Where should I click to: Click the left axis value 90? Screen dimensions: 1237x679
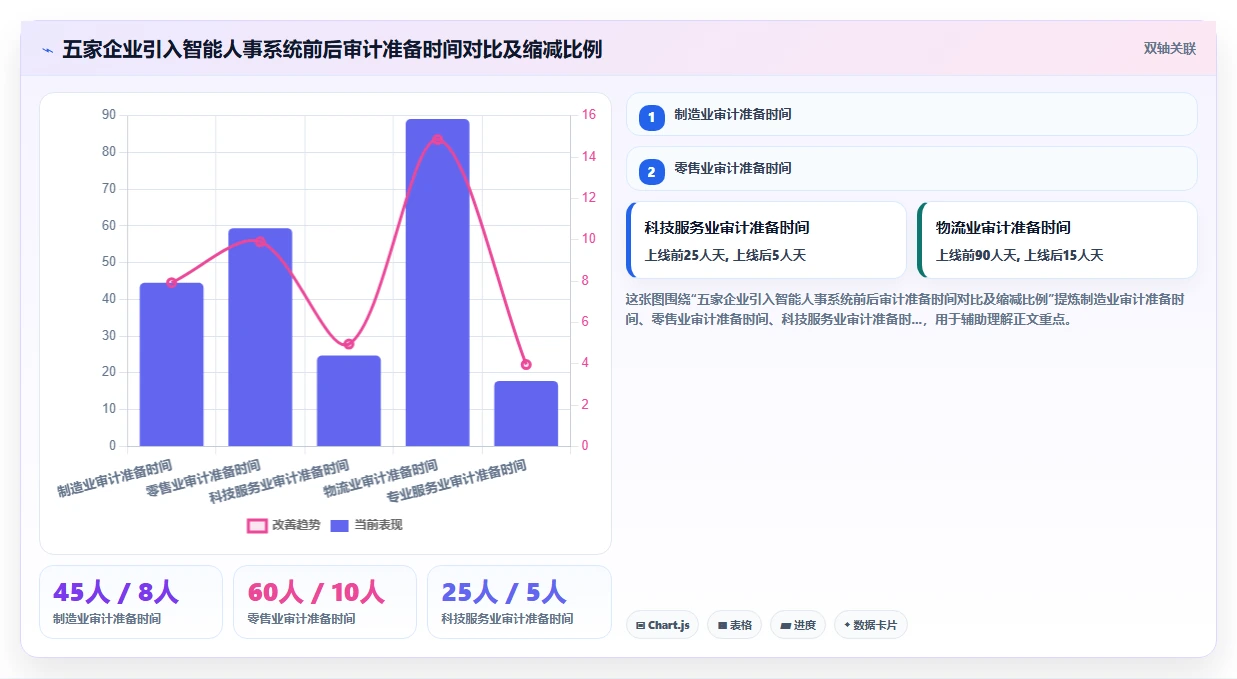point(109,115)
